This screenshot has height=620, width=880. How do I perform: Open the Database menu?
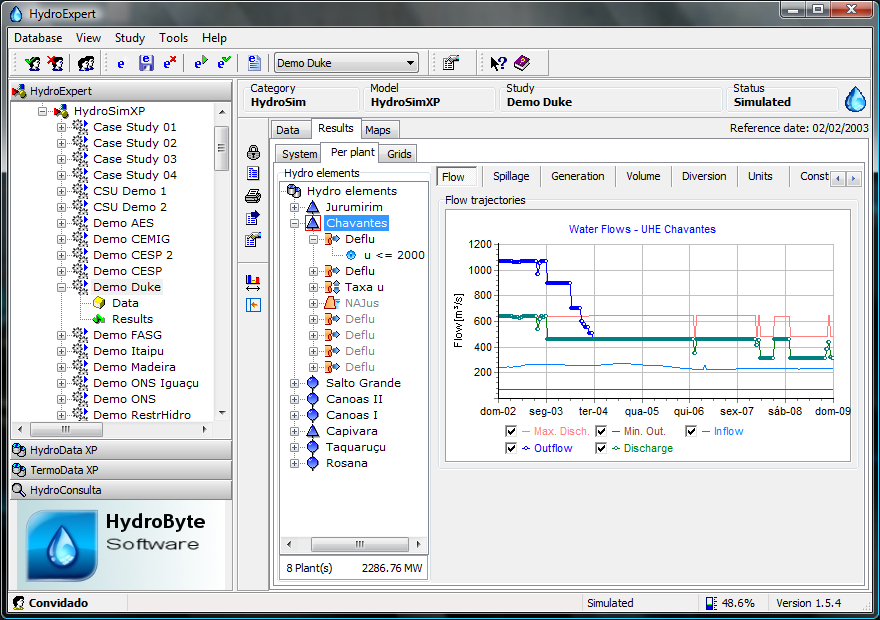coord(38,38)
